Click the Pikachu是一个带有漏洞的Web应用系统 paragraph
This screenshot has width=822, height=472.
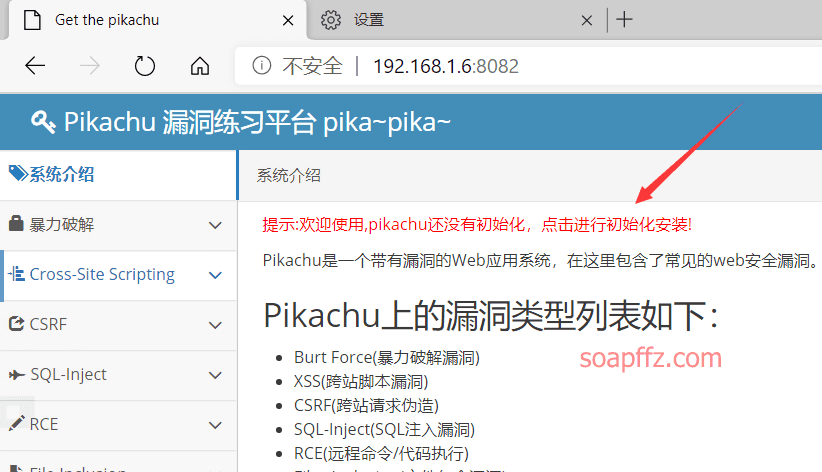click(540, 260)
